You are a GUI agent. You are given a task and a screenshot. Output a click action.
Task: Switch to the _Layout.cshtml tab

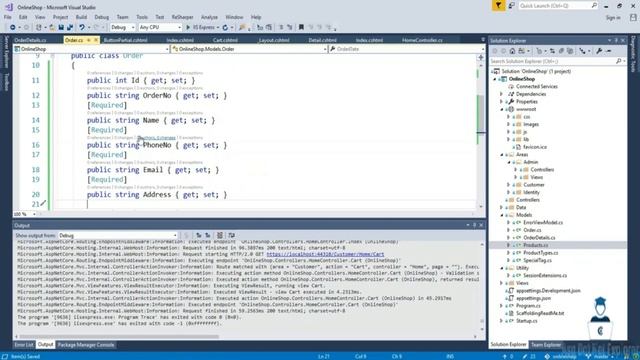[x=274, y=40]
